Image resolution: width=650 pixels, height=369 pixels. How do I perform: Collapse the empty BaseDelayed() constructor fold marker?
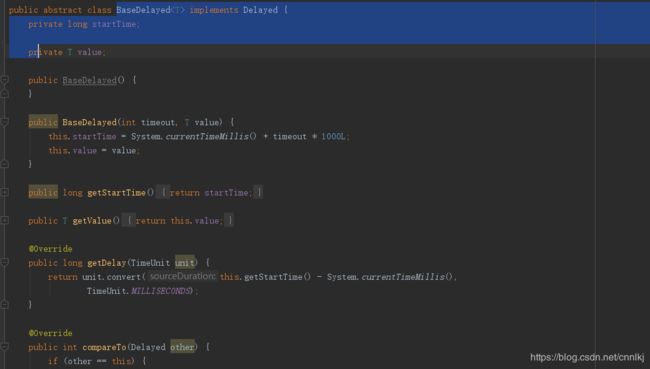coord(5,80)
